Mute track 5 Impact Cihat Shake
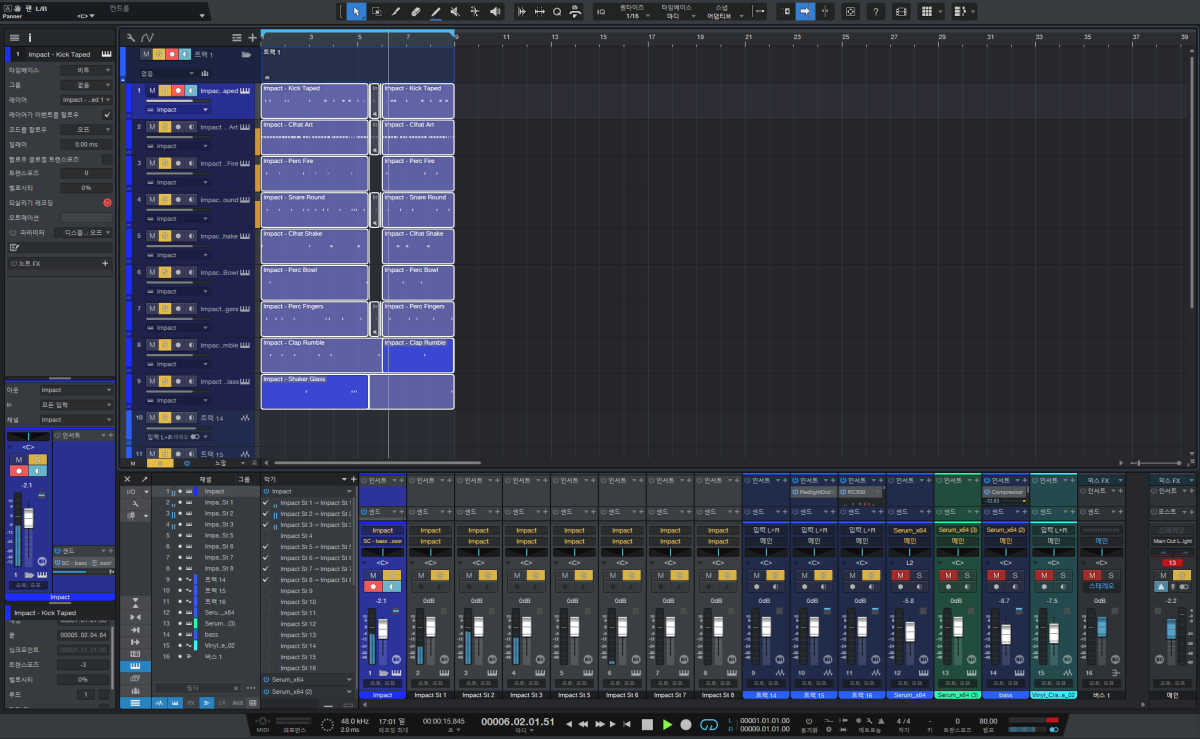This screenshot has width=1200, height=739. [152, 236]
